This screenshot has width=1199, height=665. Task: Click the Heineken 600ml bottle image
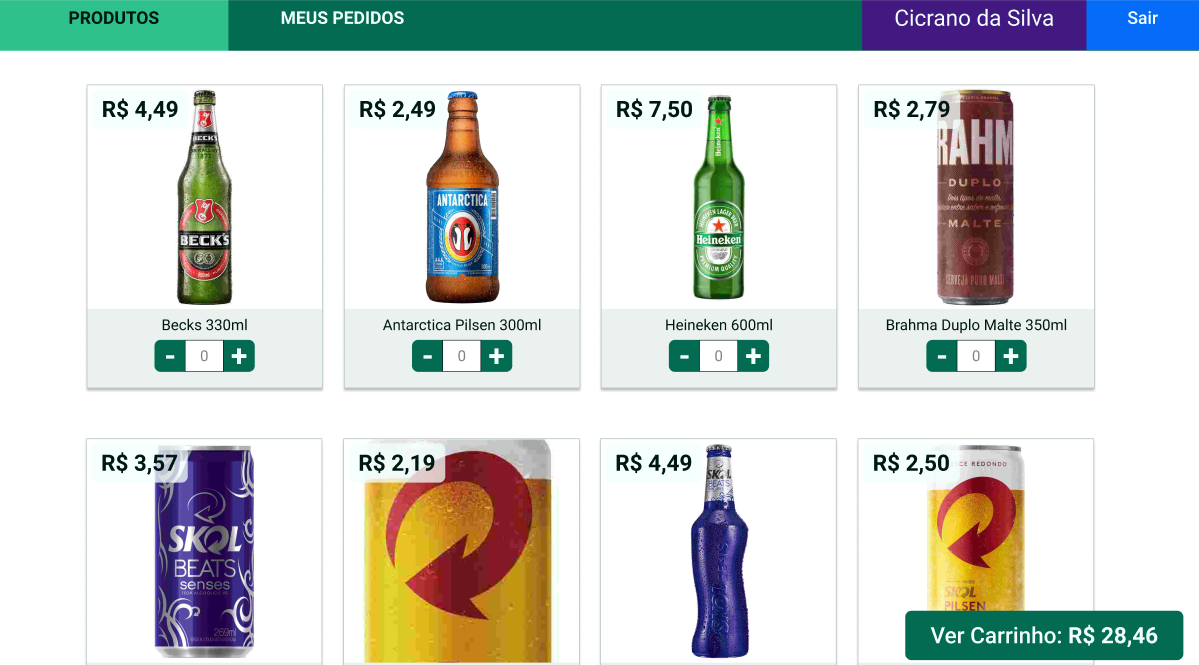coord(718,197)
